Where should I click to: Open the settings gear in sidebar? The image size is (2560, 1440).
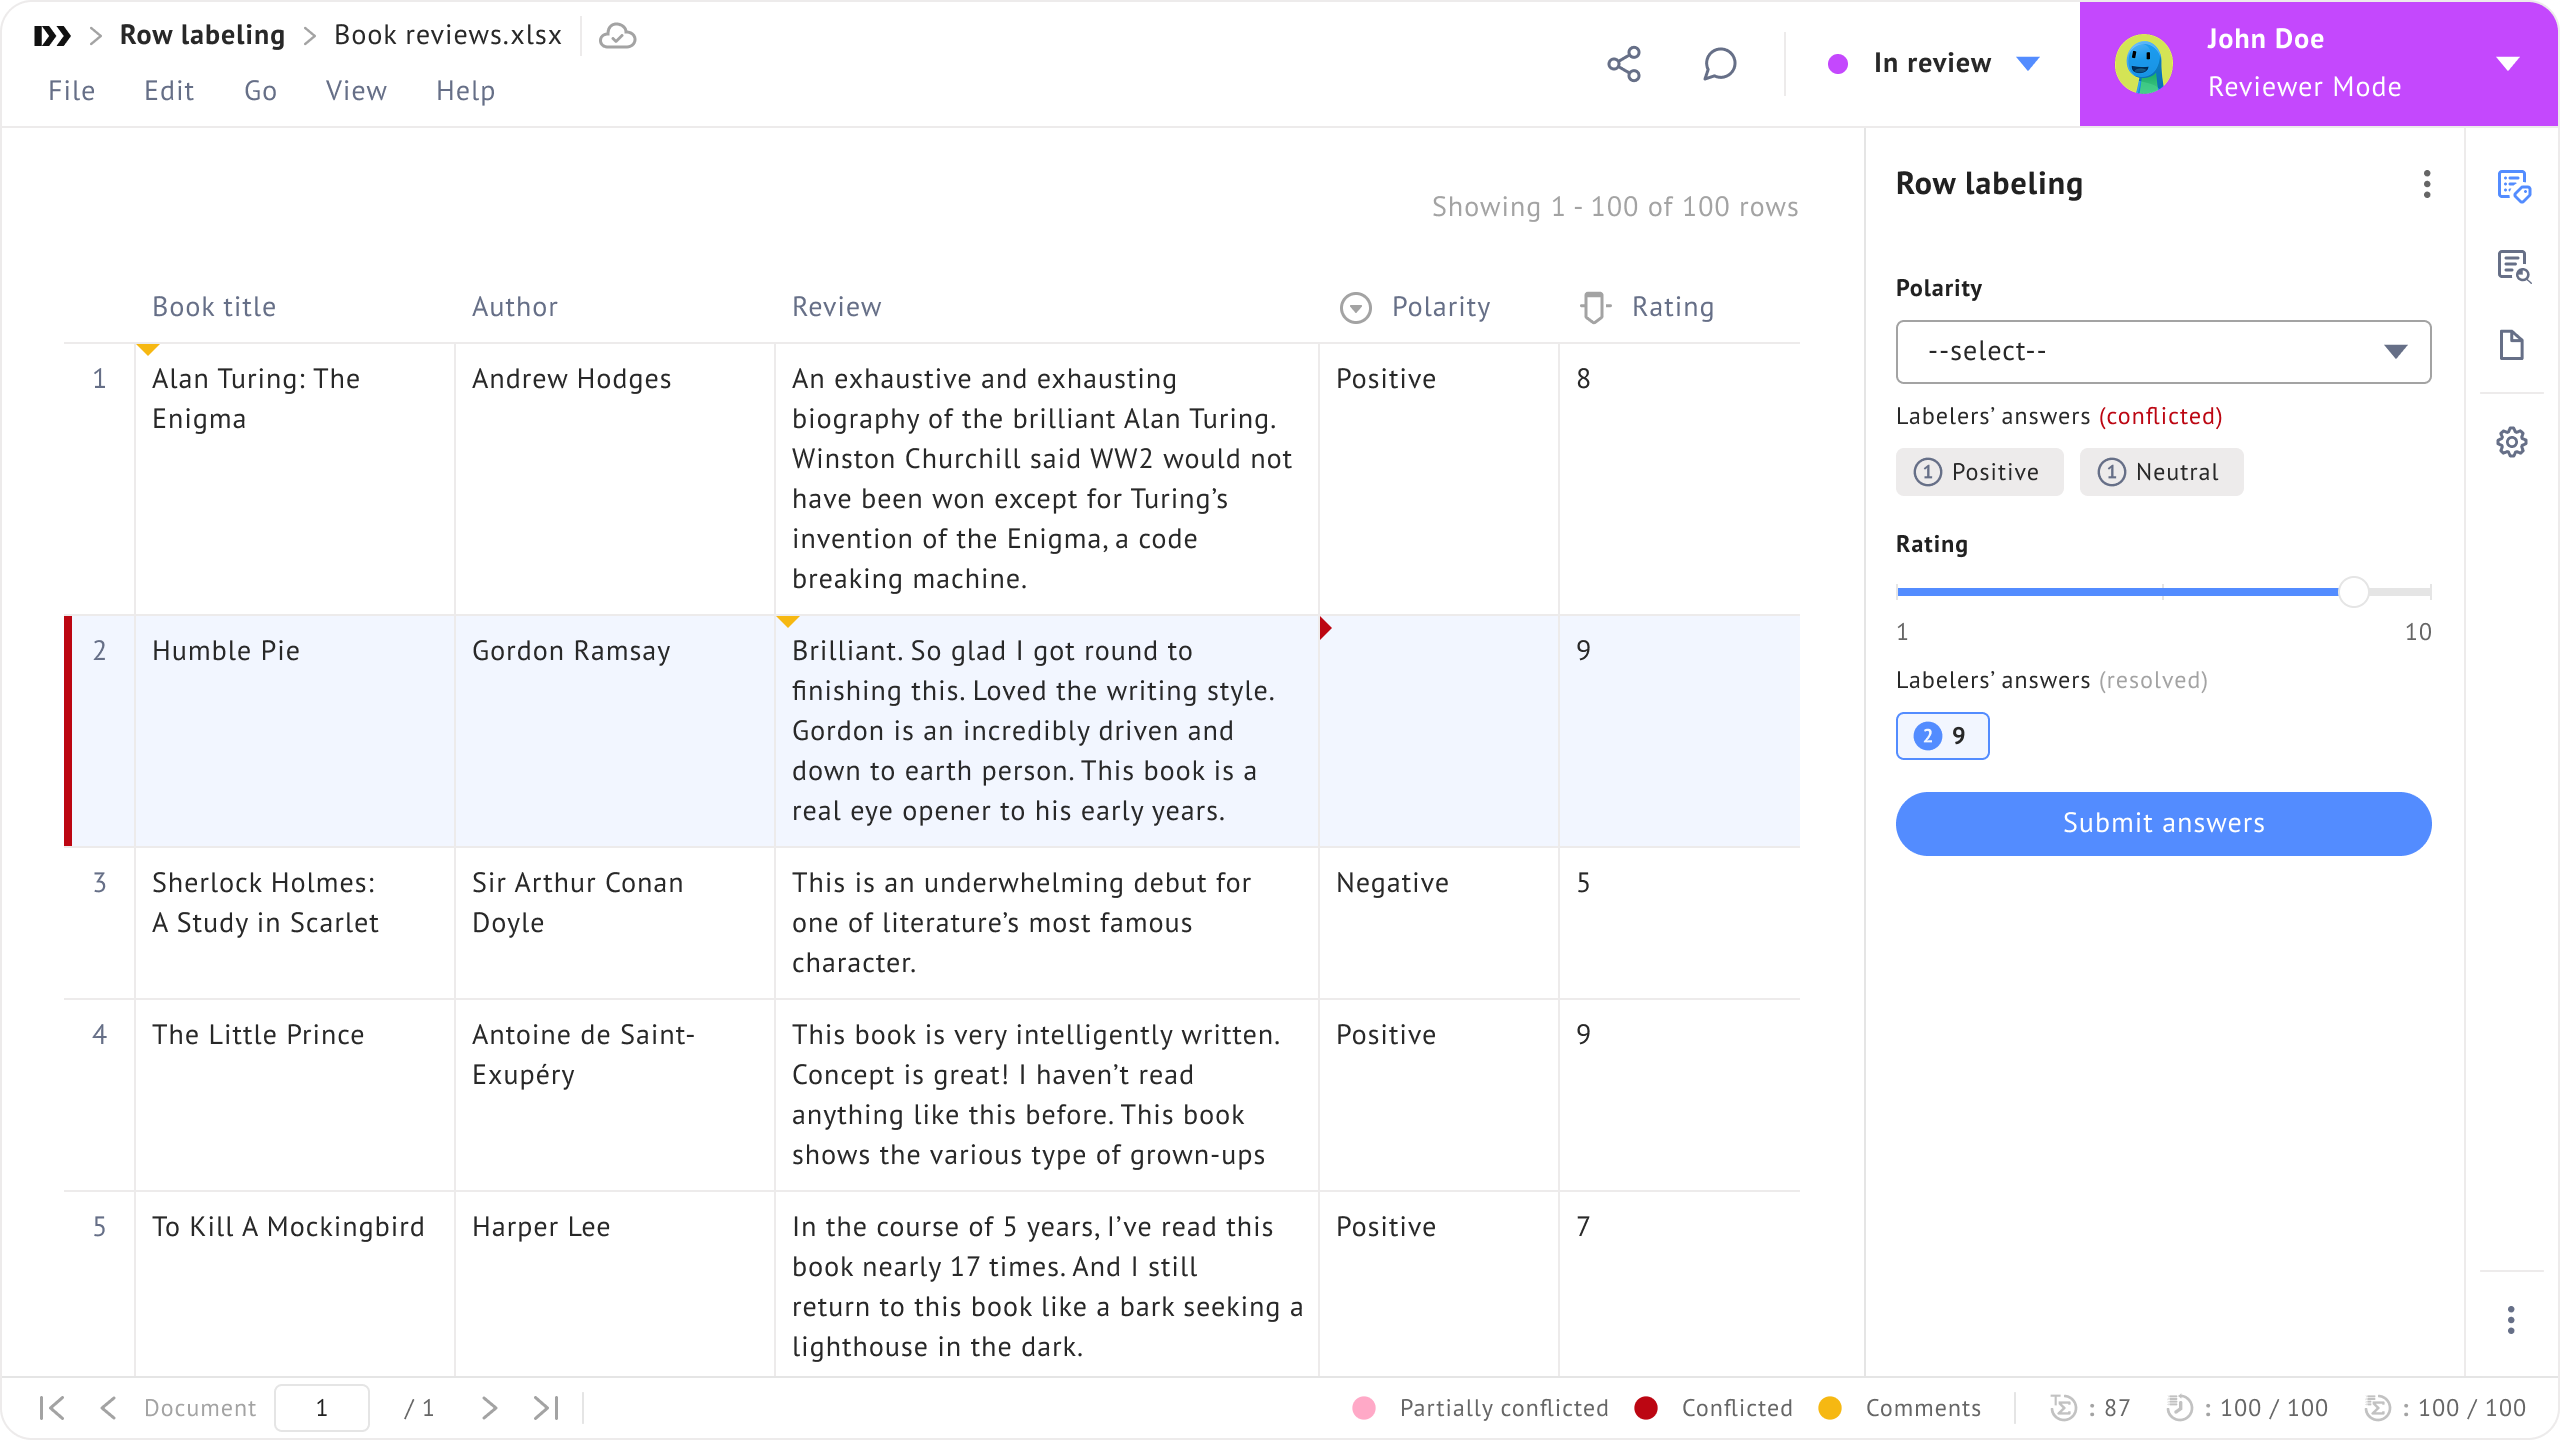pos(2512,442)
